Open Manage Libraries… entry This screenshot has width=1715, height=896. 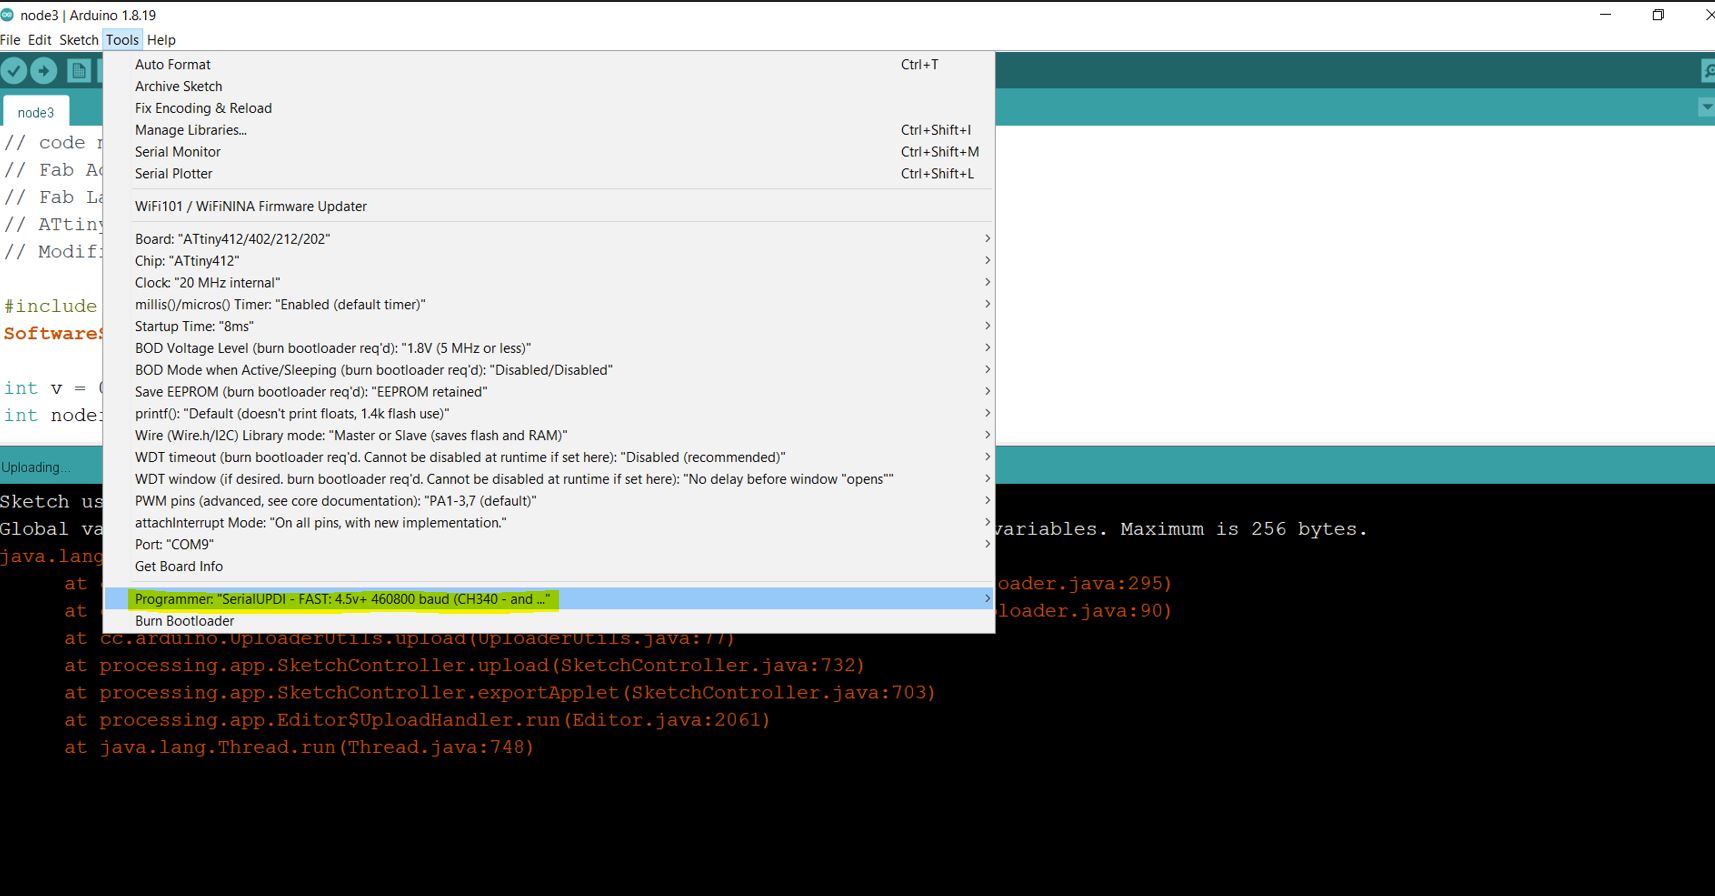coord(549,130)
